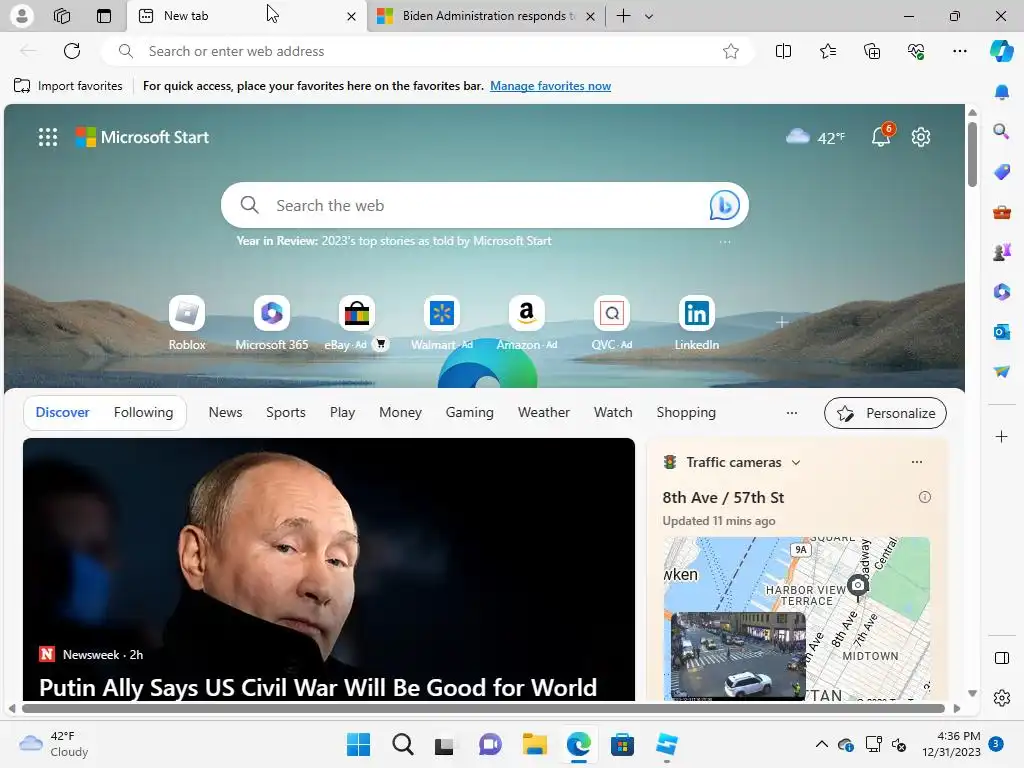
Task: Open the Weather category
Action: [543, 412]
